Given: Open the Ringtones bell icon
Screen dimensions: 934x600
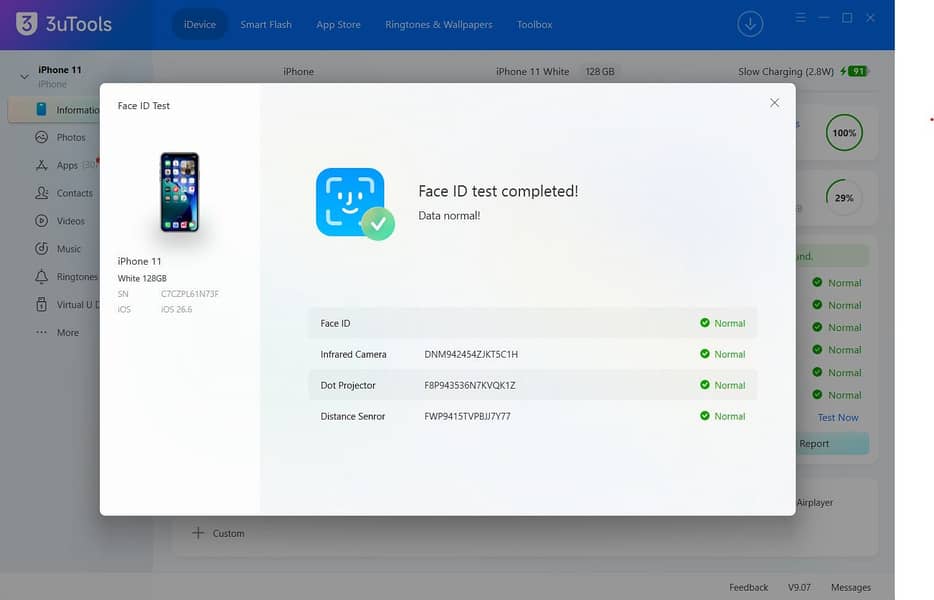Looking at the screenshot, I should (41, 276).
